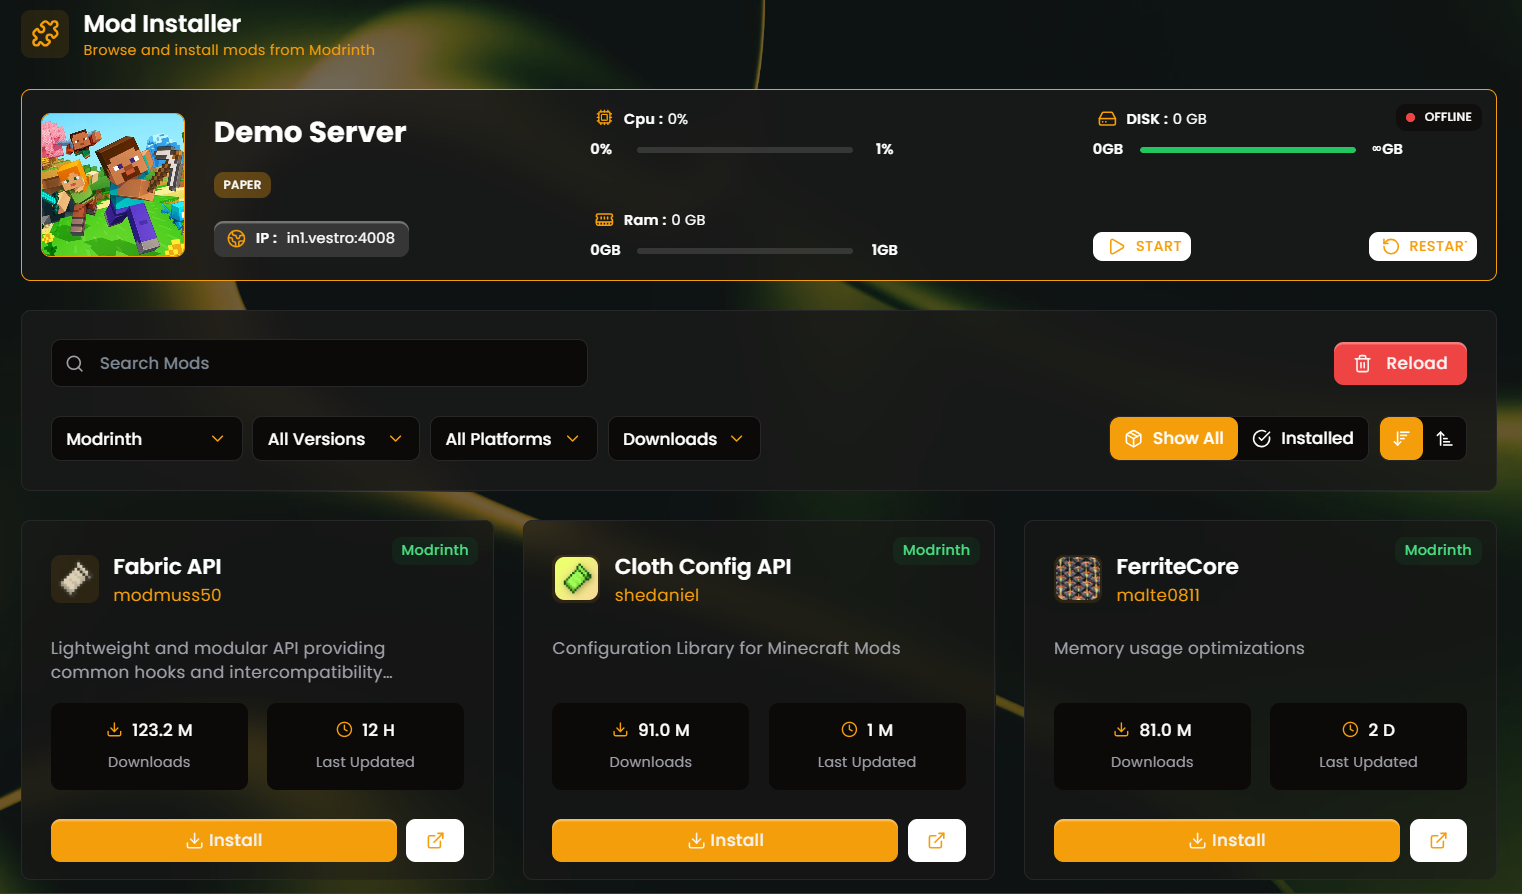Enable the Installed mods filter
The height and width of the screenshot is (894, 1522).
pyautogui.click(x=1303, y=438)
